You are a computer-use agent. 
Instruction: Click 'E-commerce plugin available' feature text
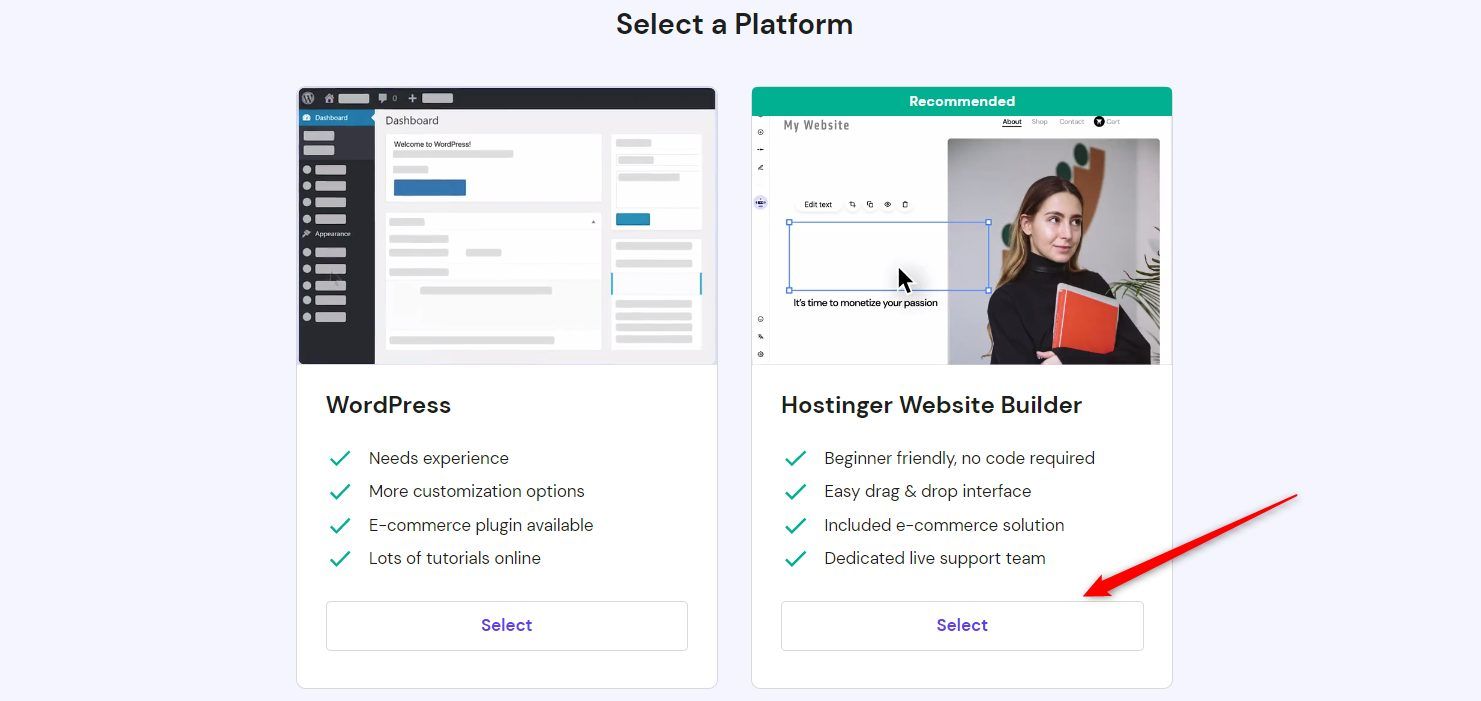click(481, 525)
